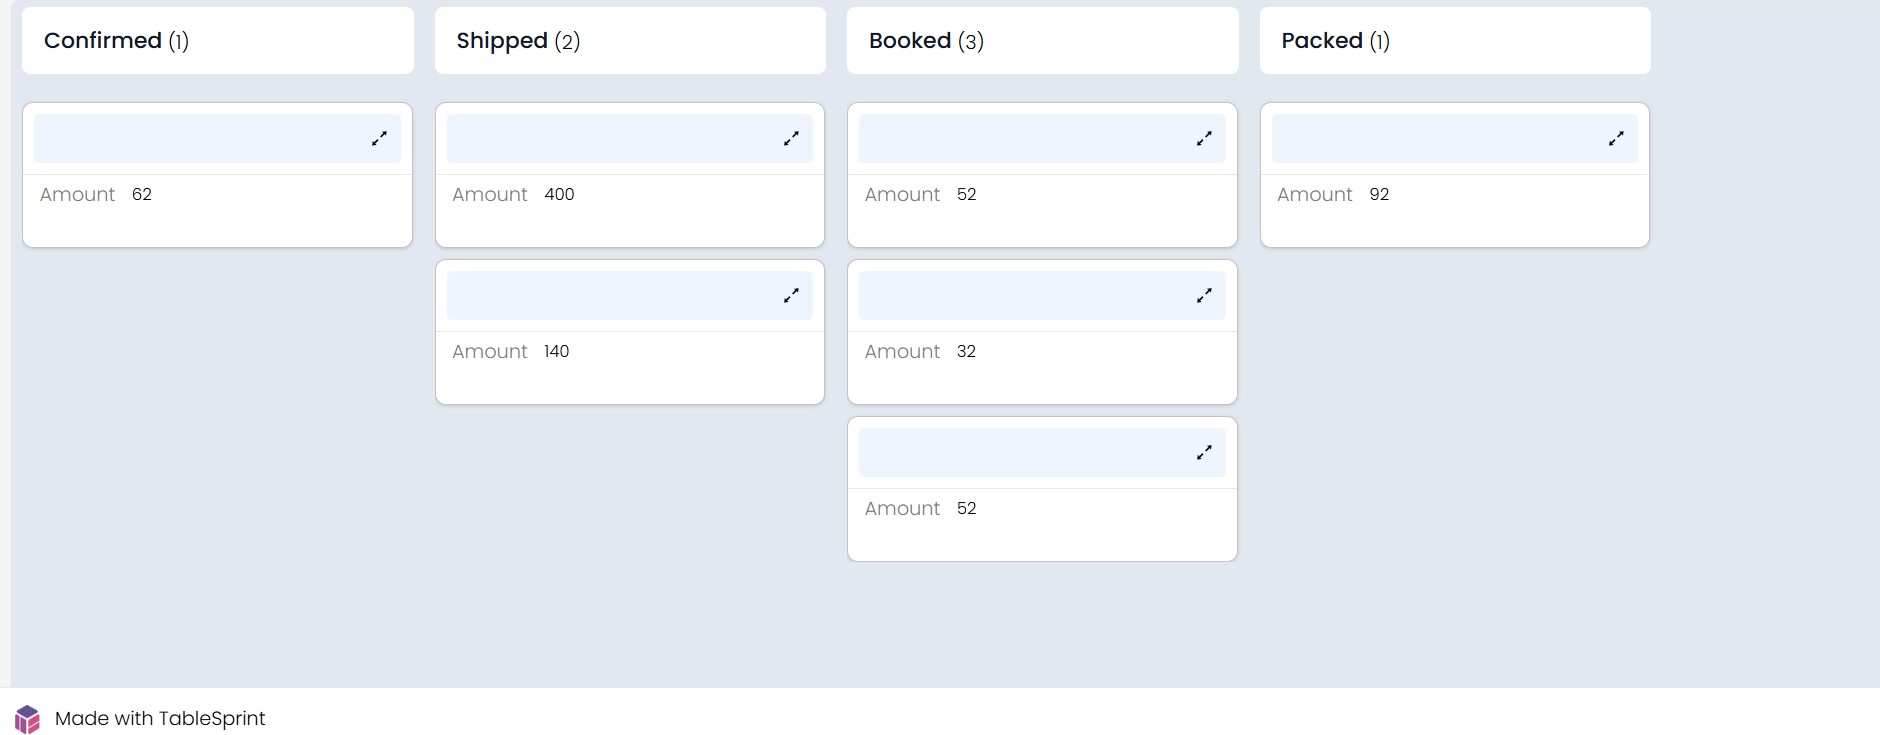Image resolution: width=1880 pixels, height=735 pixels.
Task: Select the Packed (1) column header
Action: 1335,41
